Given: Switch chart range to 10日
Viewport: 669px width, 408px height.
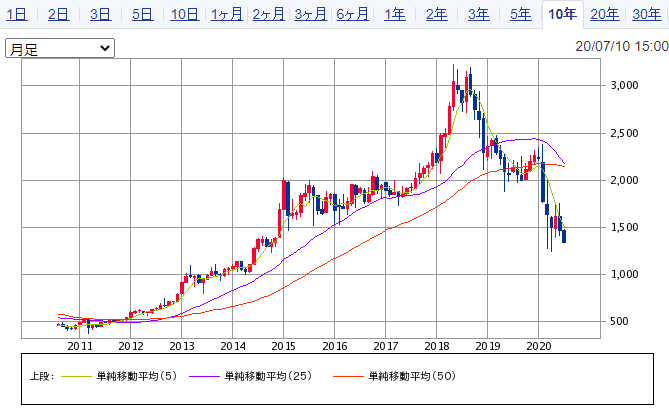Looking at the screenshot, I should click(x=184, y=15).
